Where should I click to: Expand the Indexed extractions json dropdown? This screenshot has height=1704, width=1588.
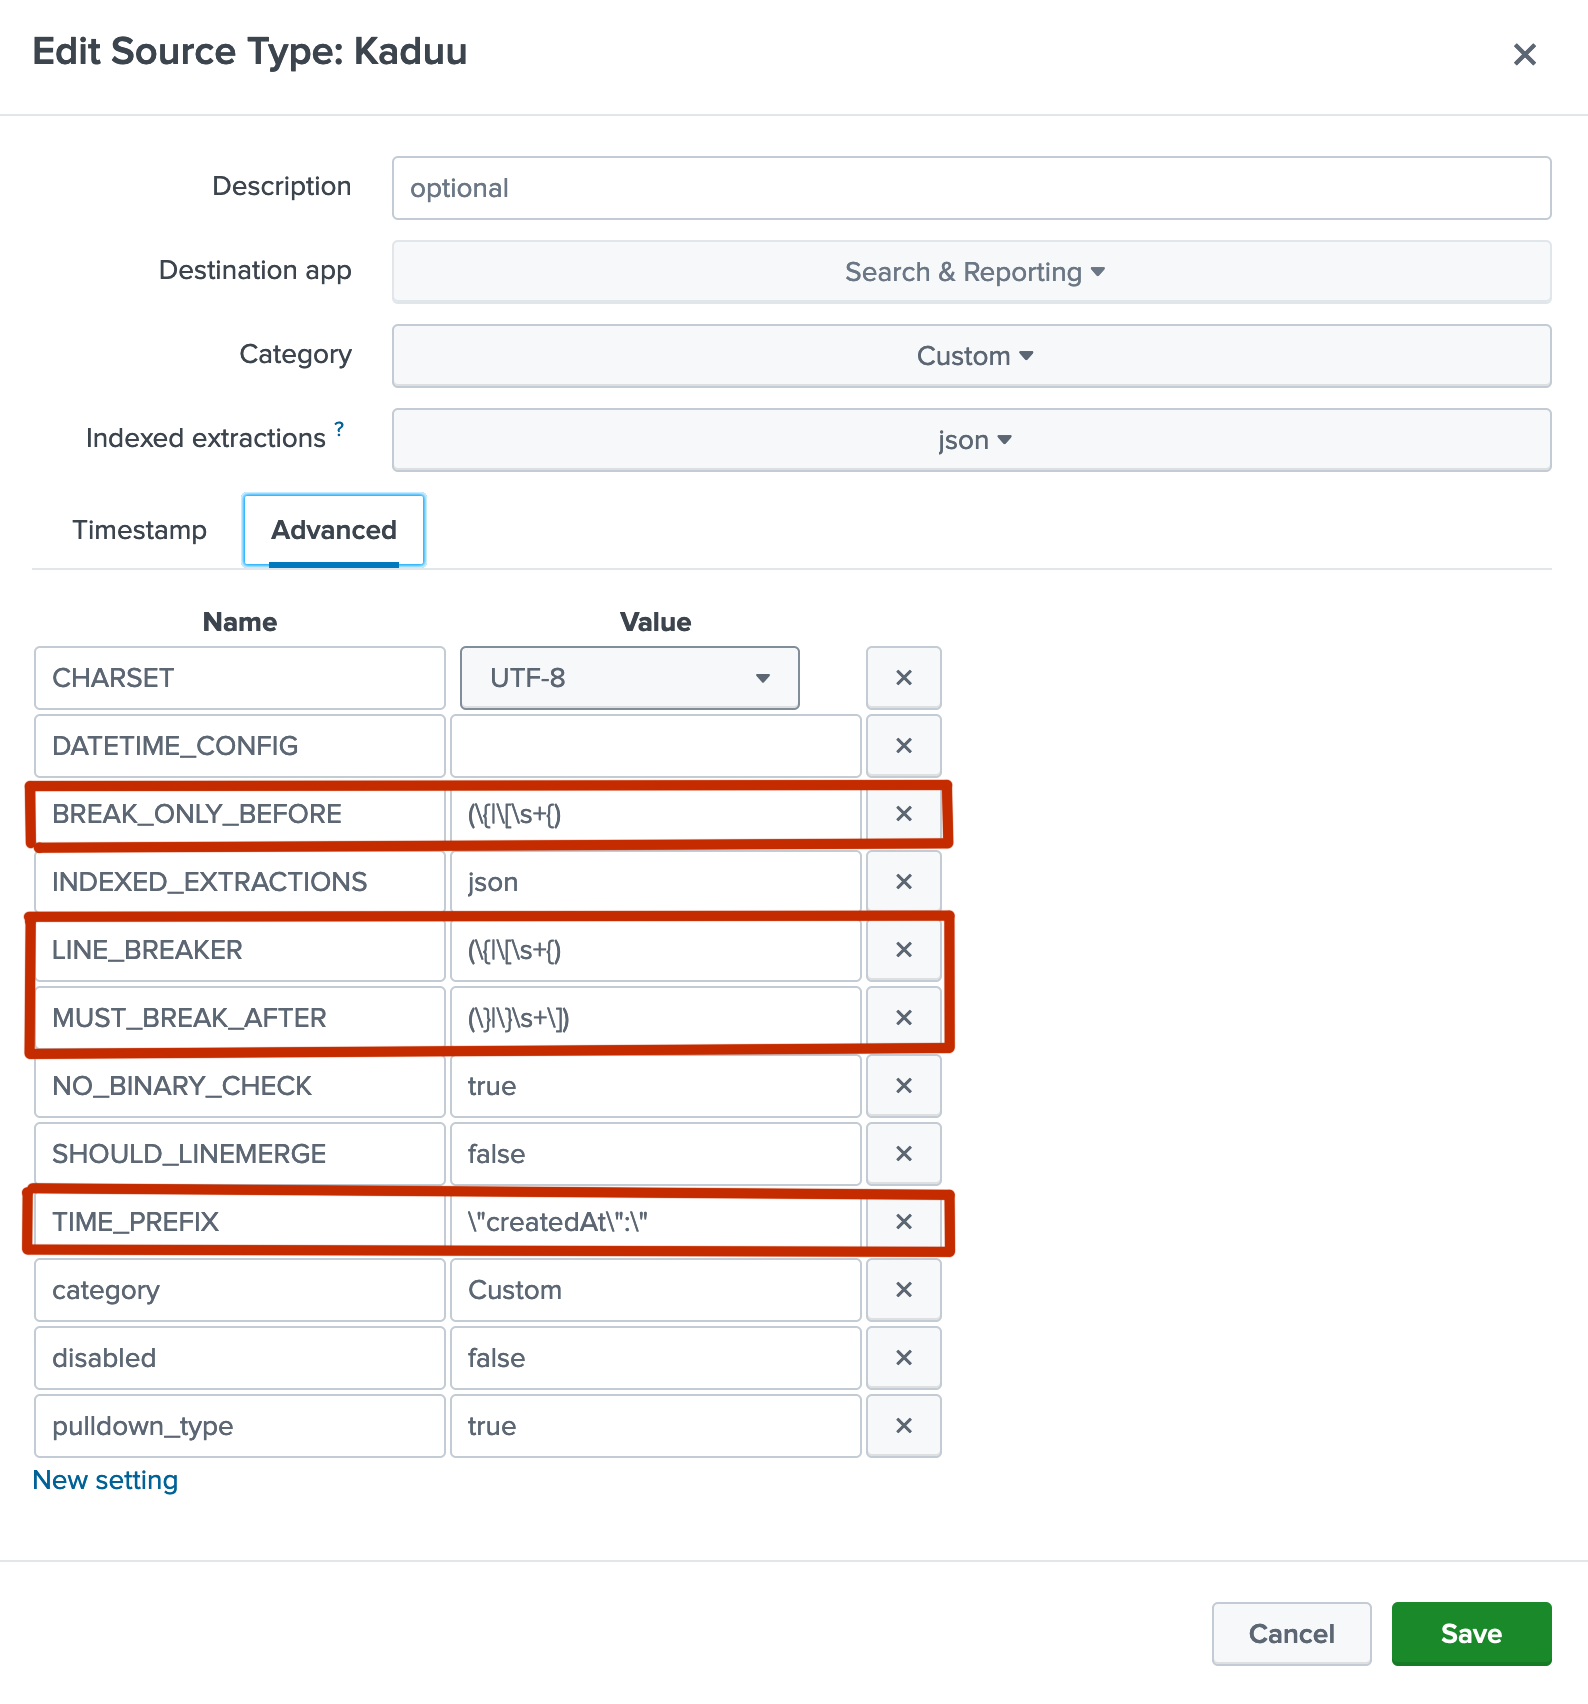click(x=972, y=440)
